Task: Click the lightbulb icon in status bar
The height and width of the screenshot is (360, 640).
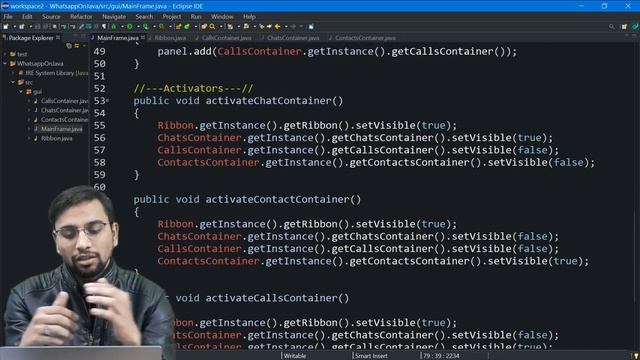Action: click(636, 356)
